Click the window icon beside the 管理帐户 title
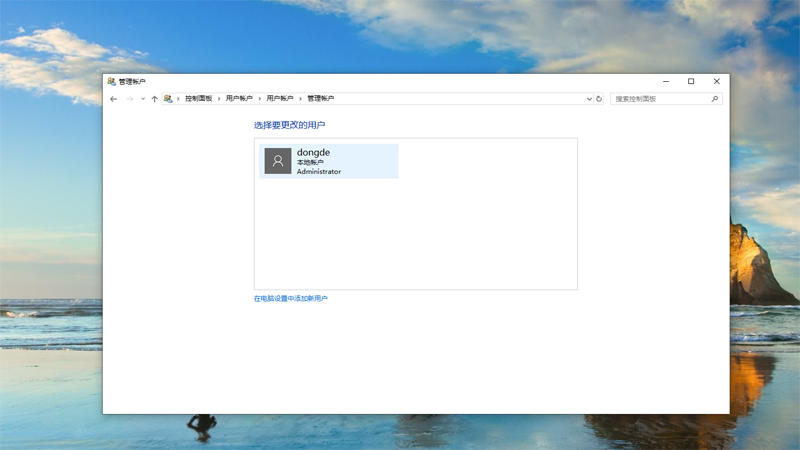 [111, 82]
